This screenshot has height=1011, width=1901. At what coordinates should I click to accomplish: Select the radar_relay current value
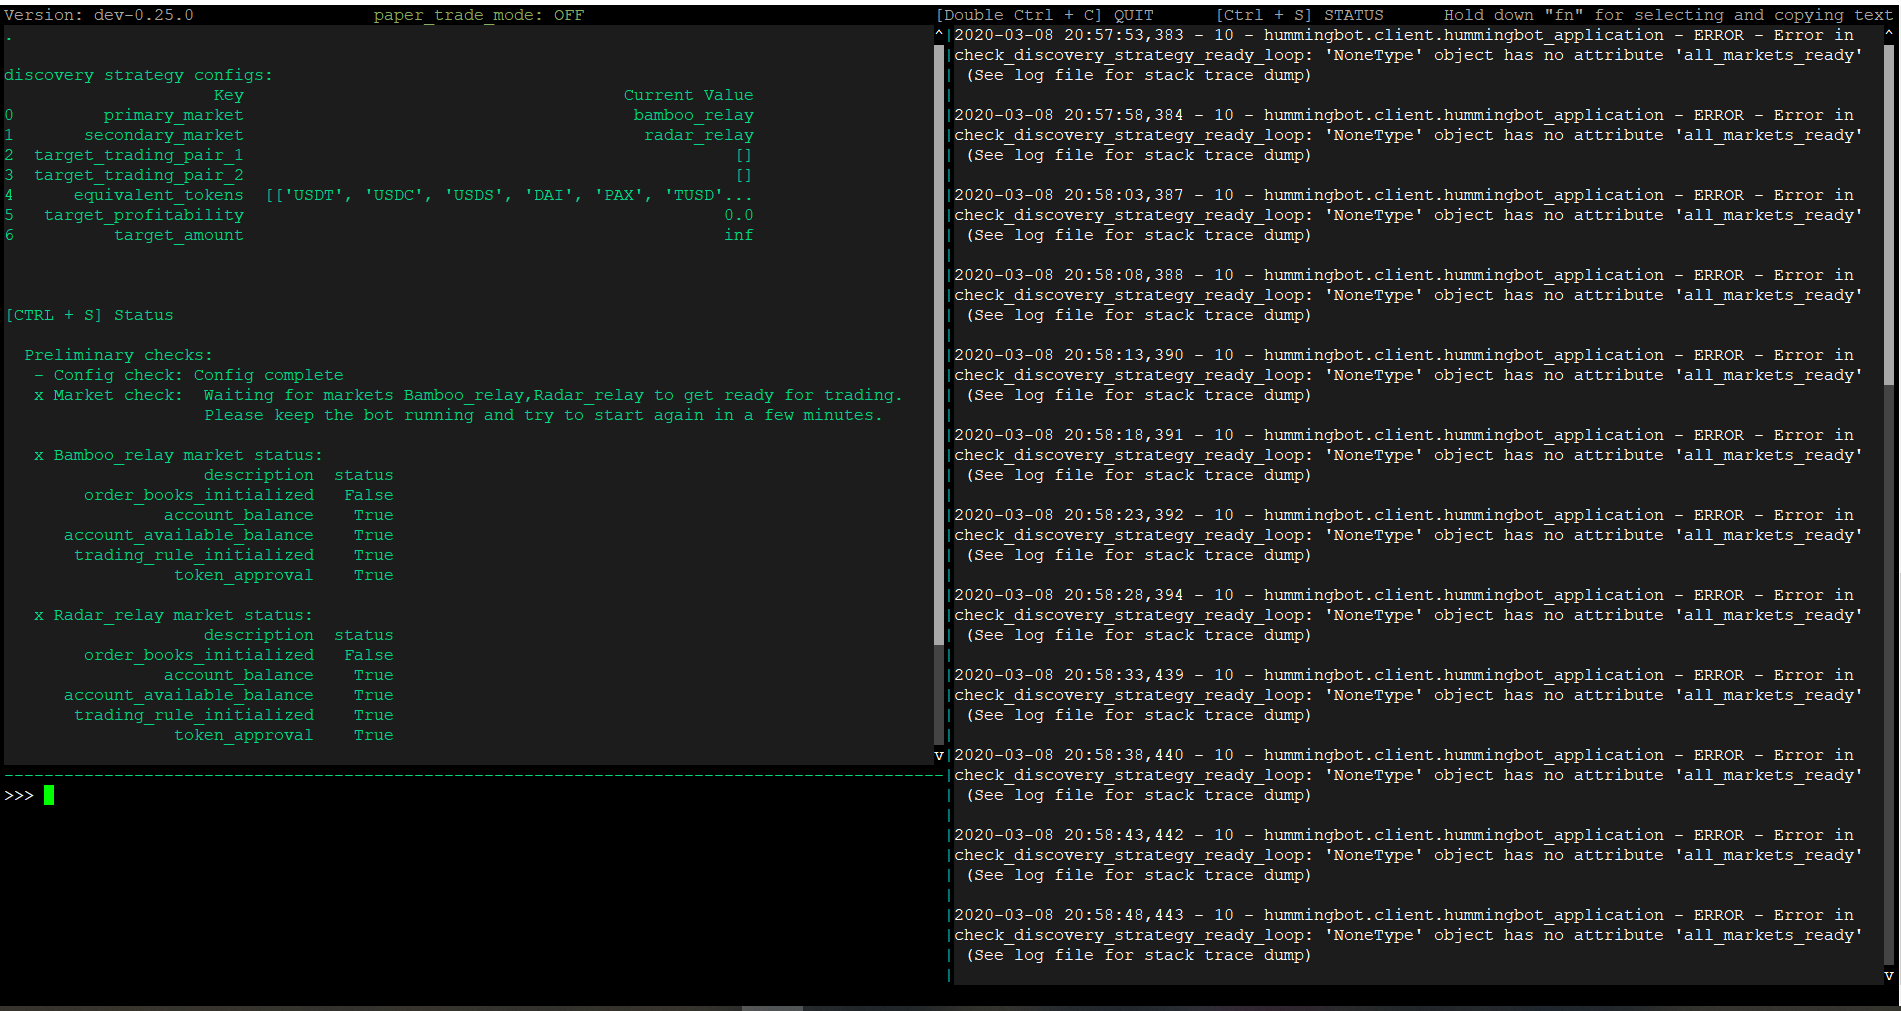coord(698,135)
